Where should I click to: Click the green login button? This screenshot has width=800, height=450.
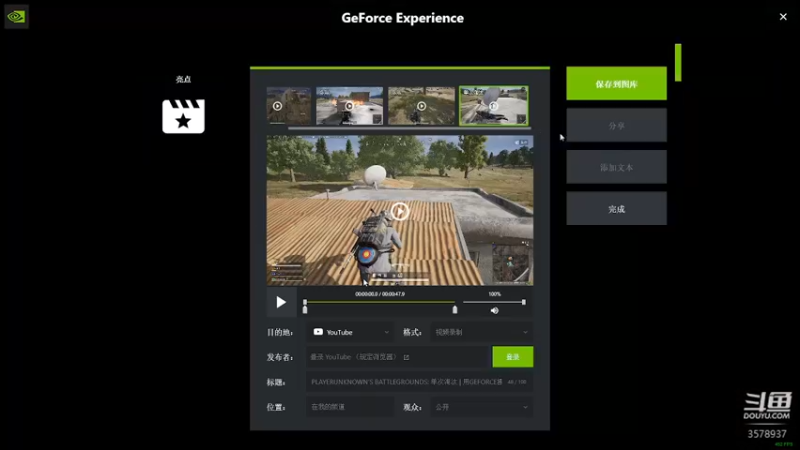[513, 357]
